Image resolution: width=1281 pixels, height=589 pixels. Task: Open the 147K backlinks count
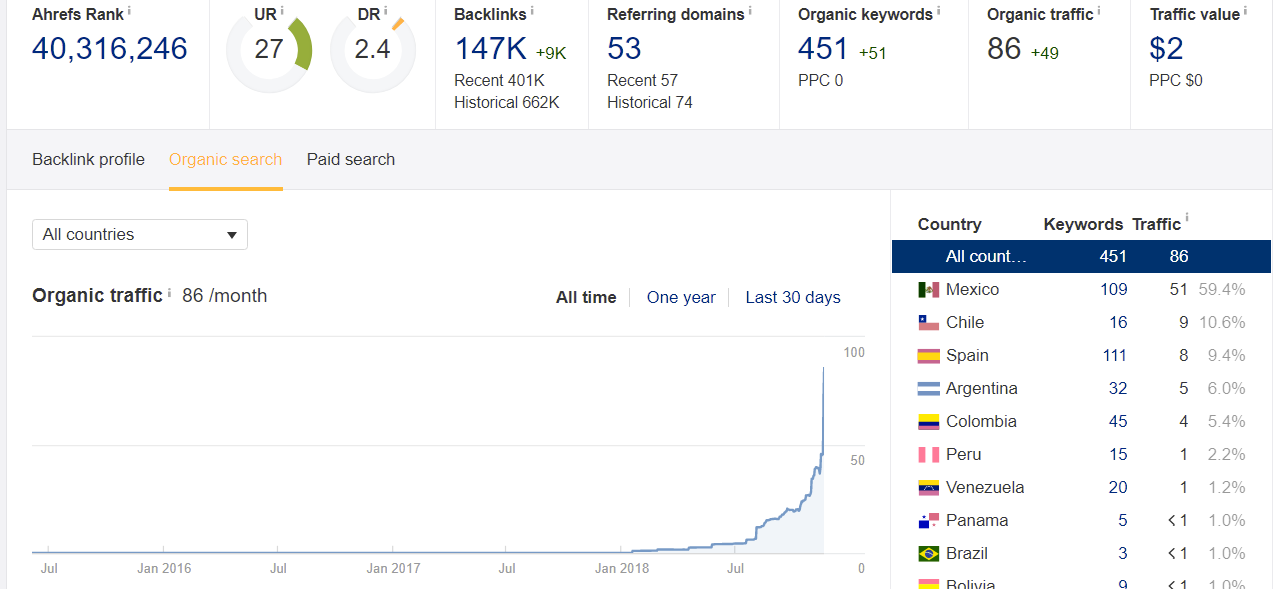(x=491, y=48)
